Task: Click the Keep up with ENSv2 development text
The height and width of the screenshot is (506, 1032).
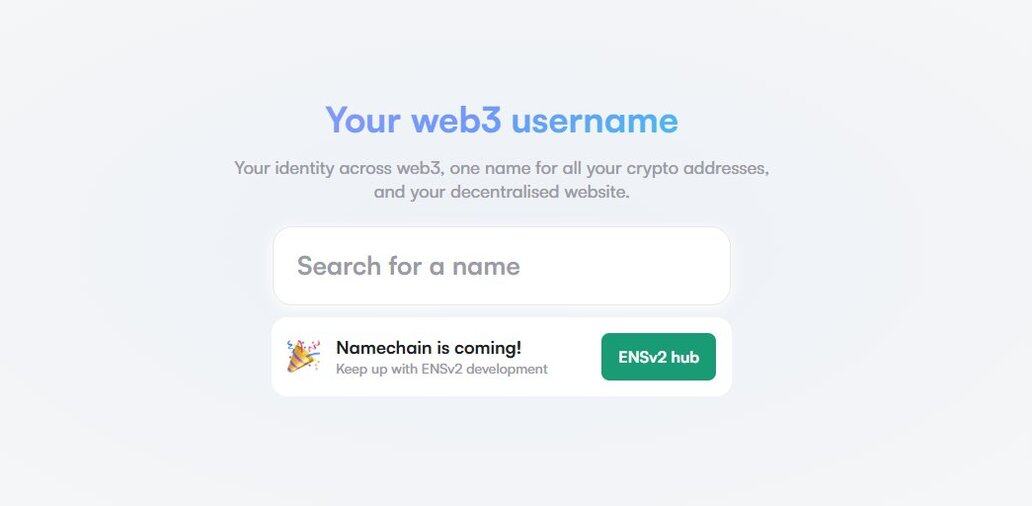Action: 442,368
